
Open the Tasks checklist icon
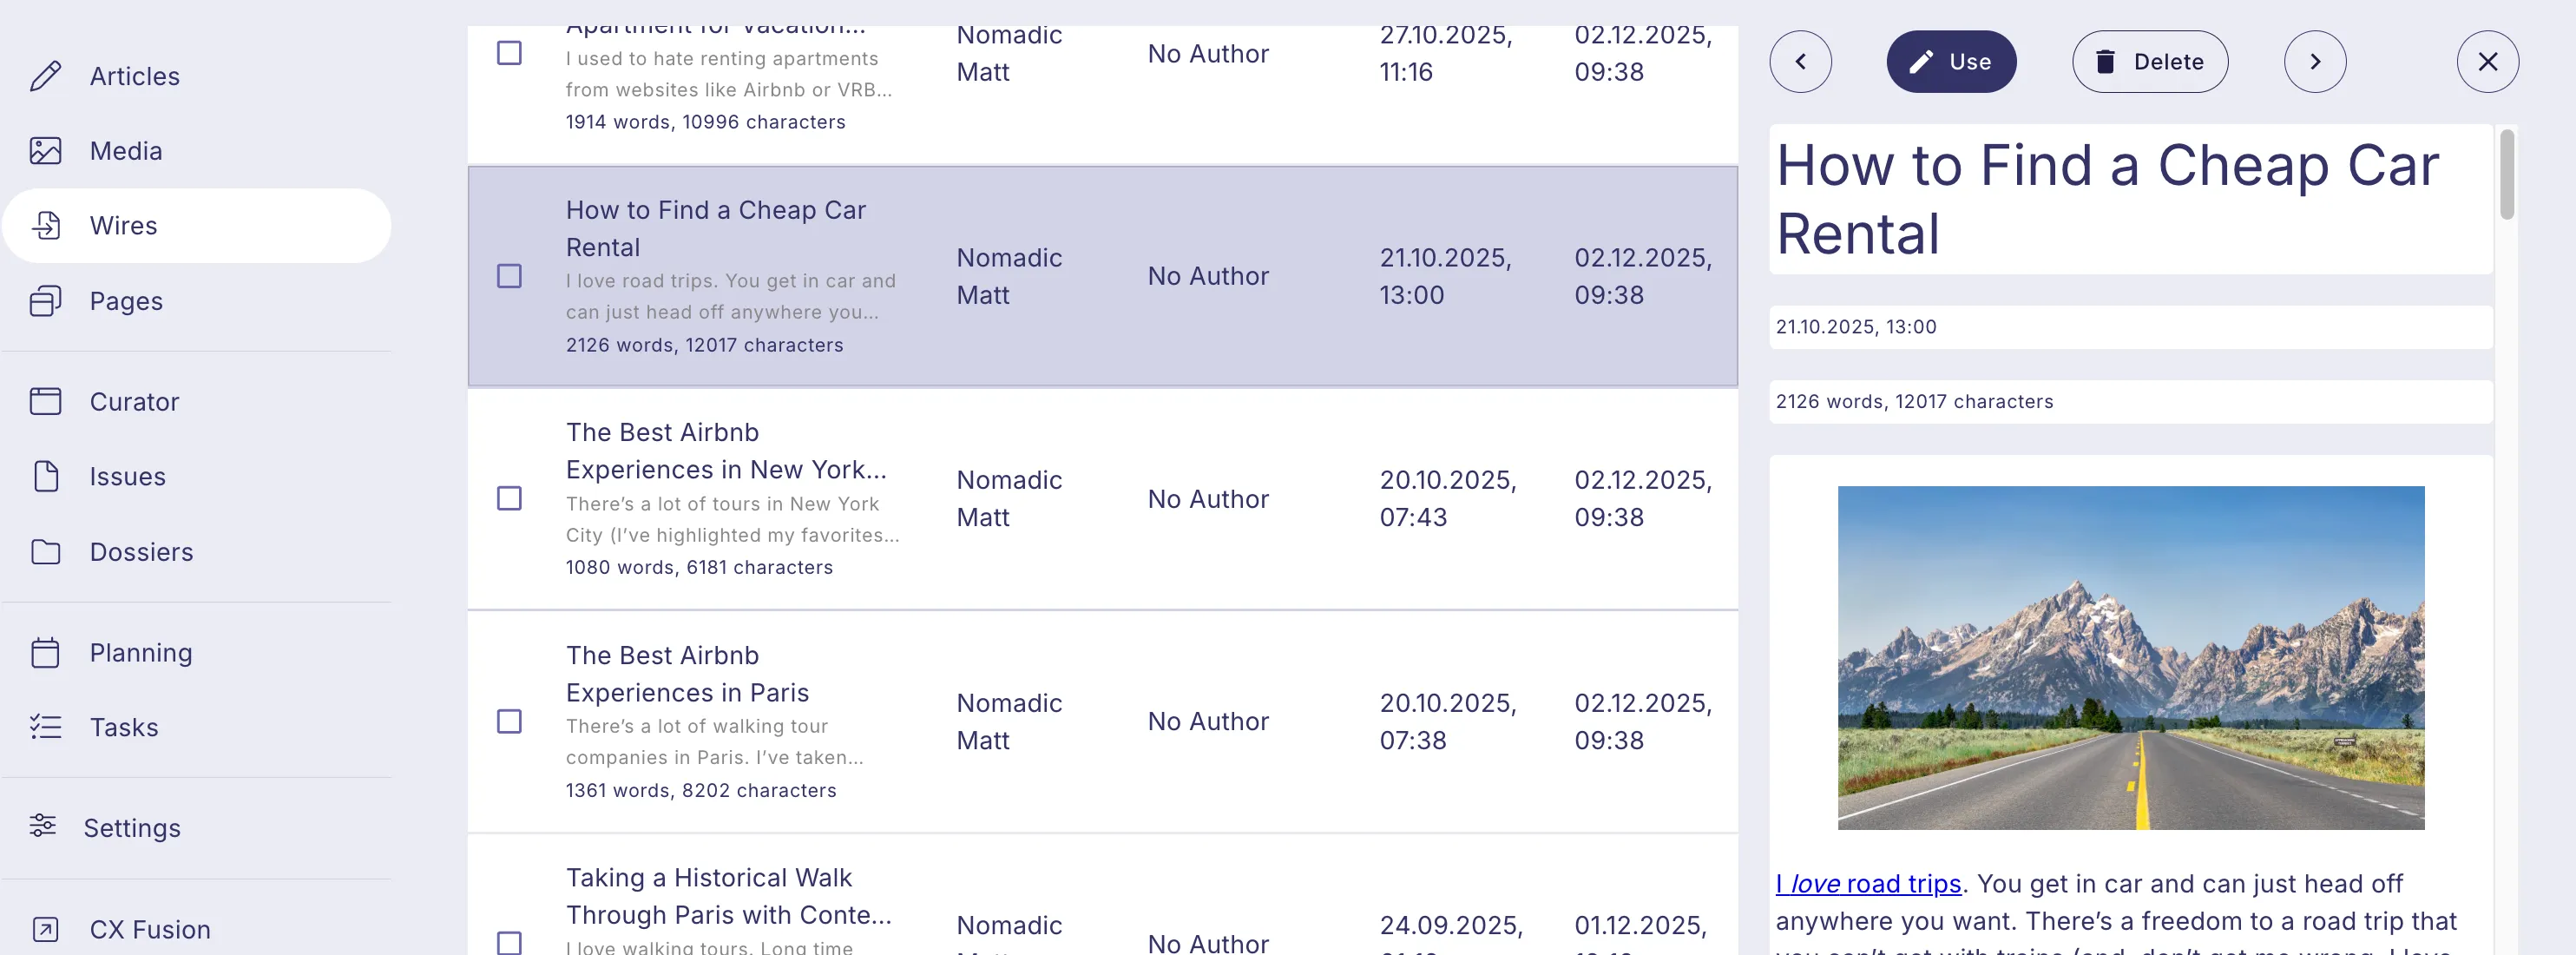[x=45, y=727]
